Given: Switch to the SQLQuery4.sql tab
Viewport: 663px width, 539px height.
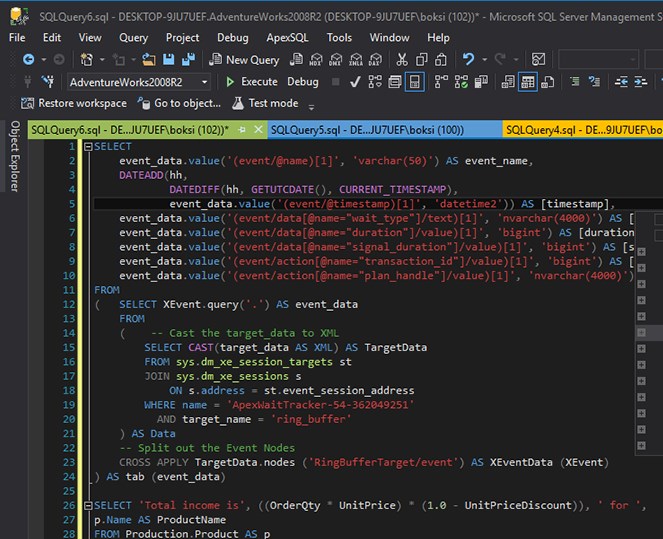Looking at the screenshot, I should (584, 130).
